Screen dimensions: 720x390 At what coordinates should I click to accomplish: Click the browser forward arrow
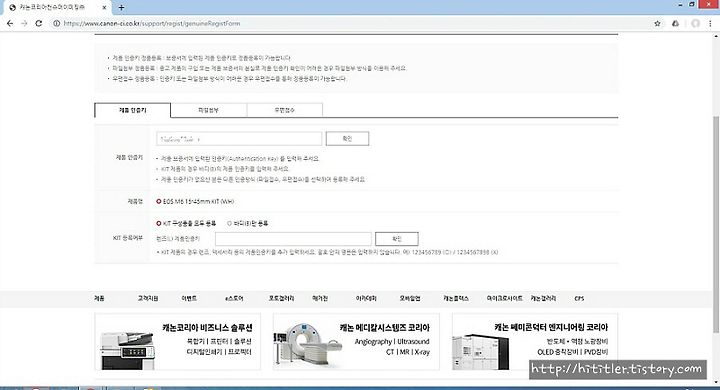click(x=24, y=23)
